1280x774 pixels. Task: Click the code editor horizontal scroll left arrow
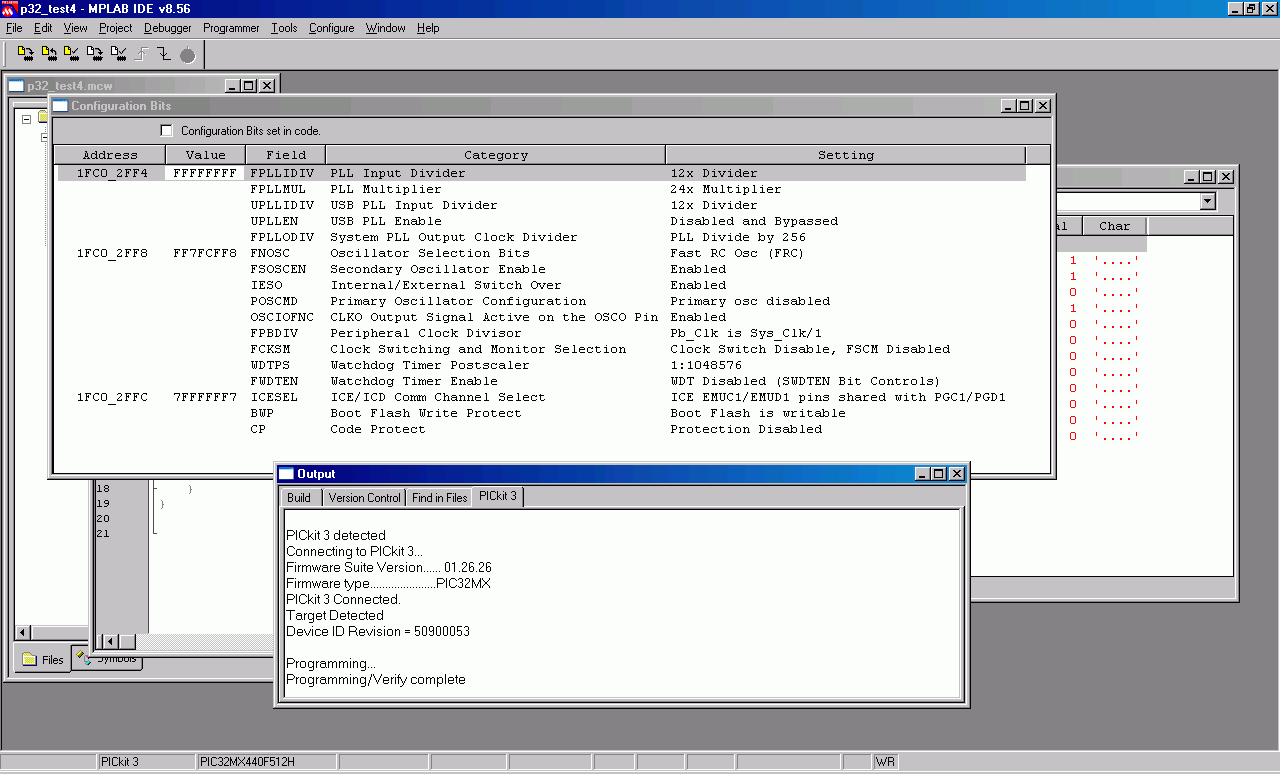pyautogui.click(x=111, y=641)
